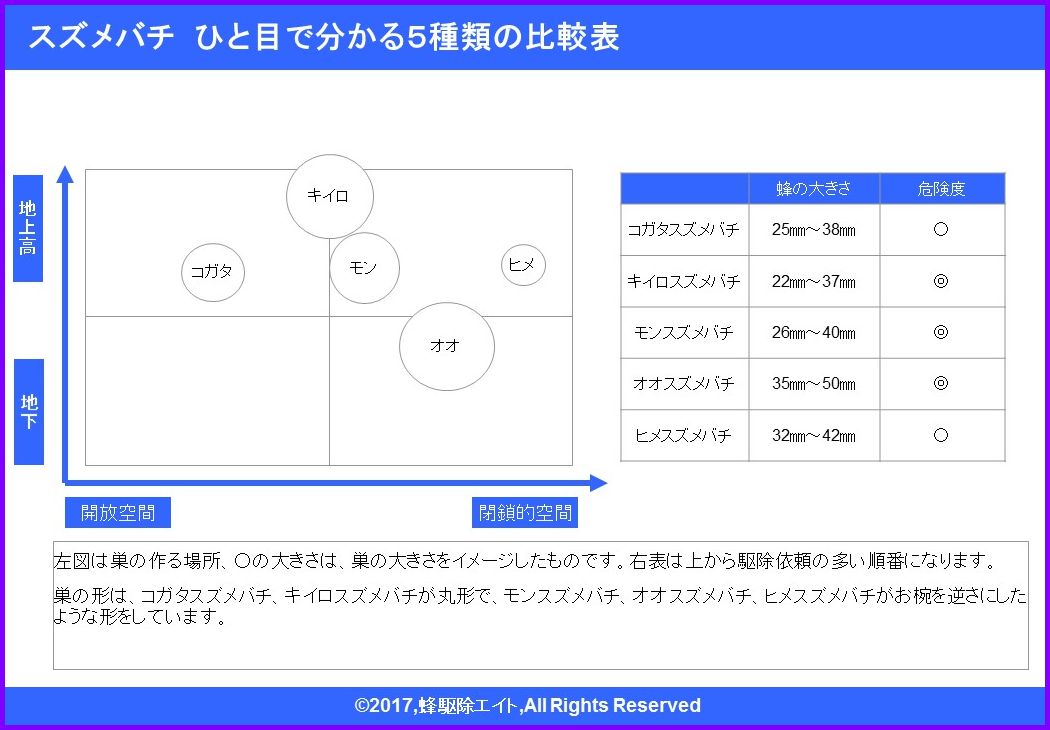Select the モンスズメバチ name cell
1050x730 pixels.
pos(684,332)
